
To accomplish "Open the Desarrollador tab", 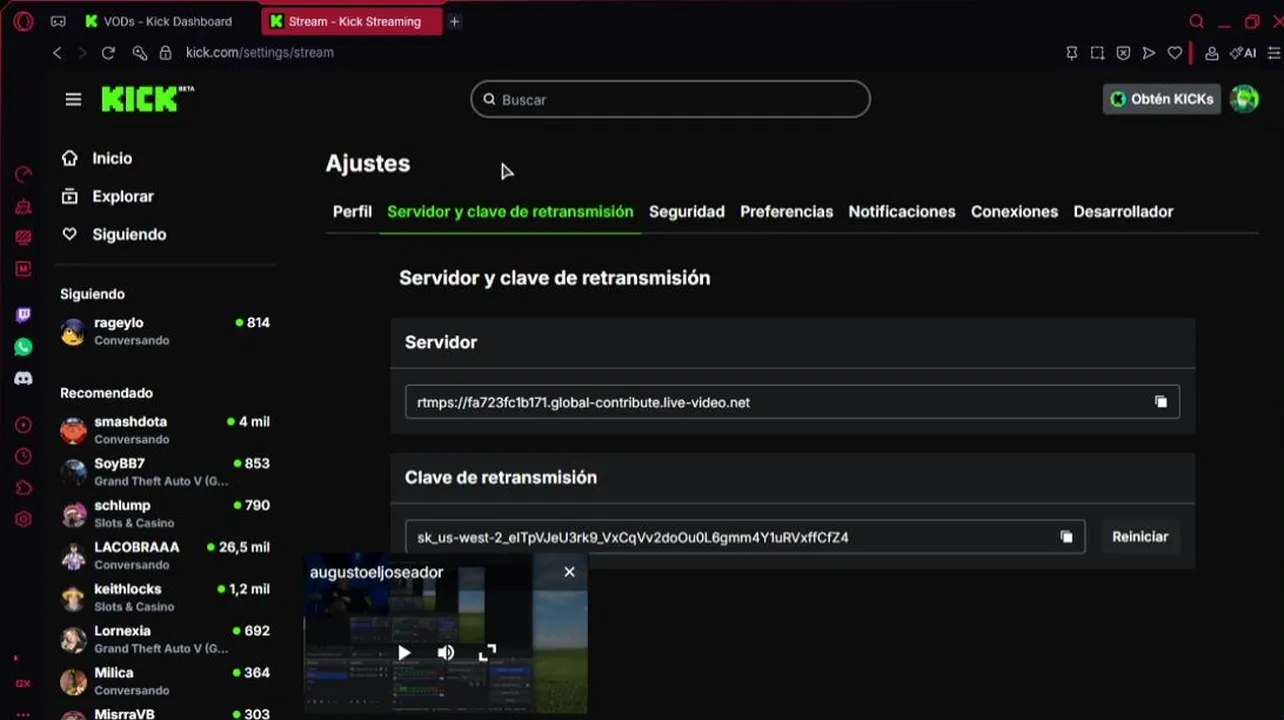I will tap(1123, 212).
